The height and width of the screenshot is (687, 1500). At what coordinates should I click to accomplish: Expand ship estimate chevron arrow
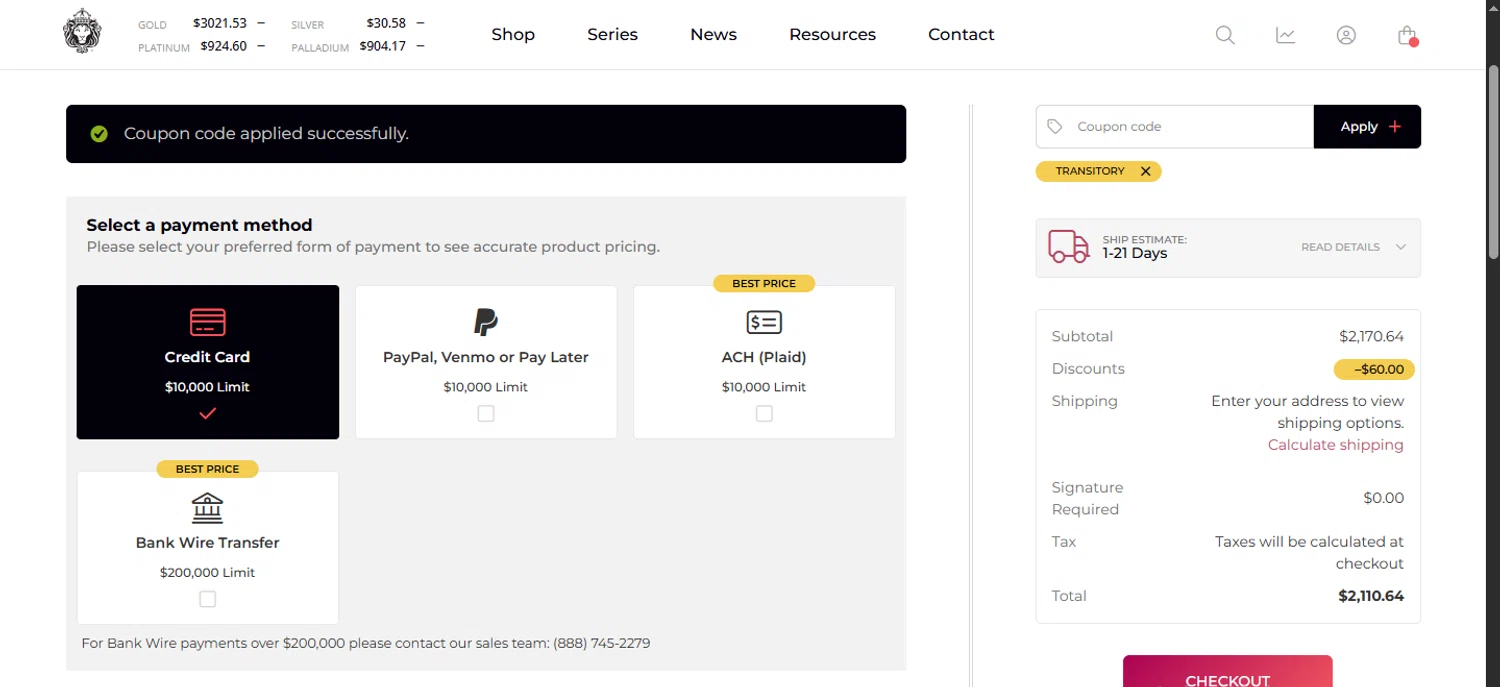(x=1401, y=247)
